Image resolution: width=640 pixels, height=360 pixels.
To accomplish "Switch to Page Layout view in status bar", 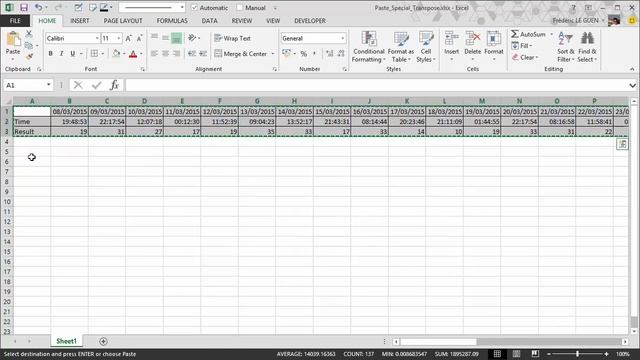I will coord(516,354).
